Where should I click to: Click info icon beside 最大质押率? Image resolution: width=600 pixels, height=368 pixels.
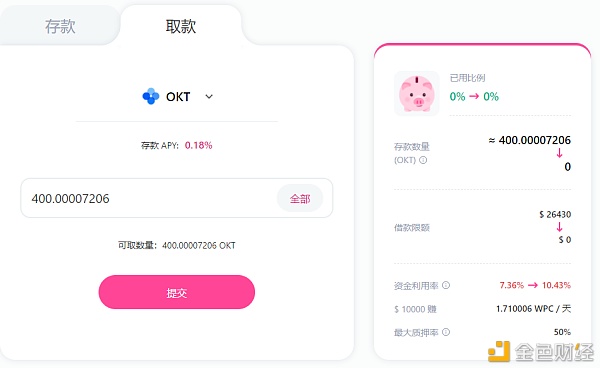tap(446, 332)
